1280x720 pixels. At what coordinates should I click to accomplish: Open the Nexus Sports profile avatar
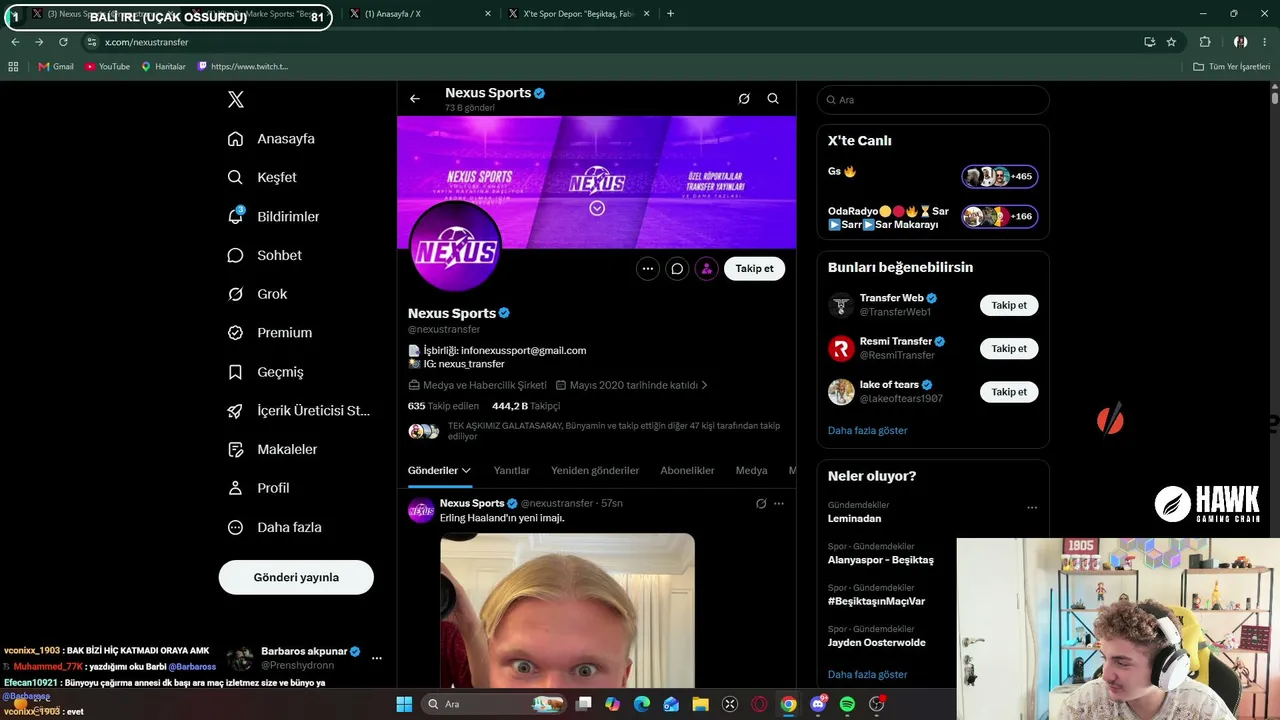(456, 249)
